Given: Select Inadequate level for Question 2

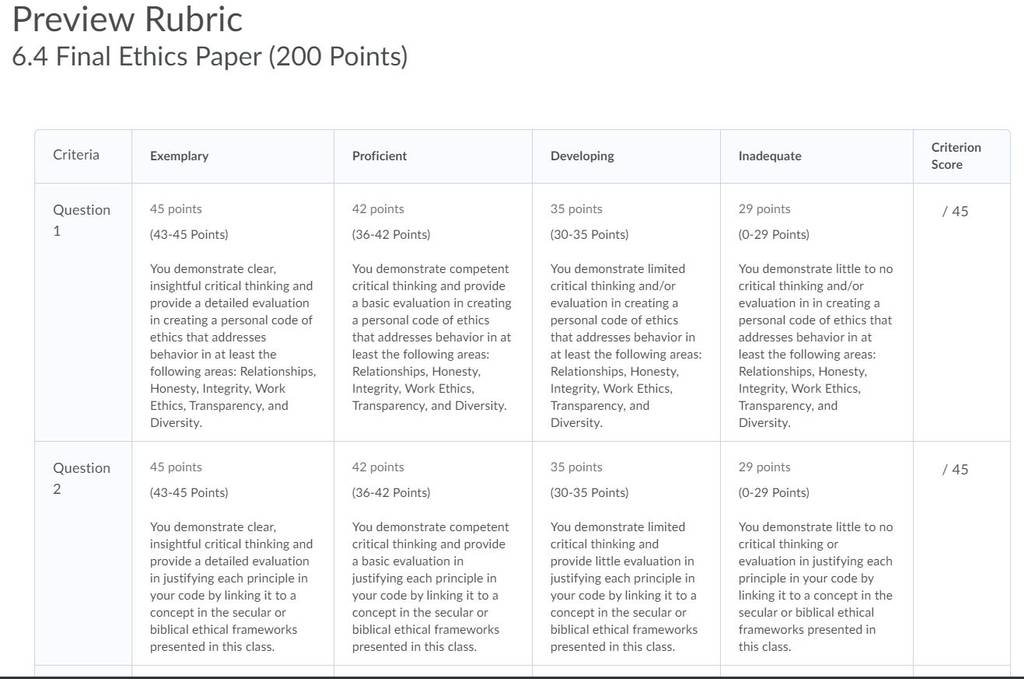Looking at the screenshot, I should click(816, 554).
